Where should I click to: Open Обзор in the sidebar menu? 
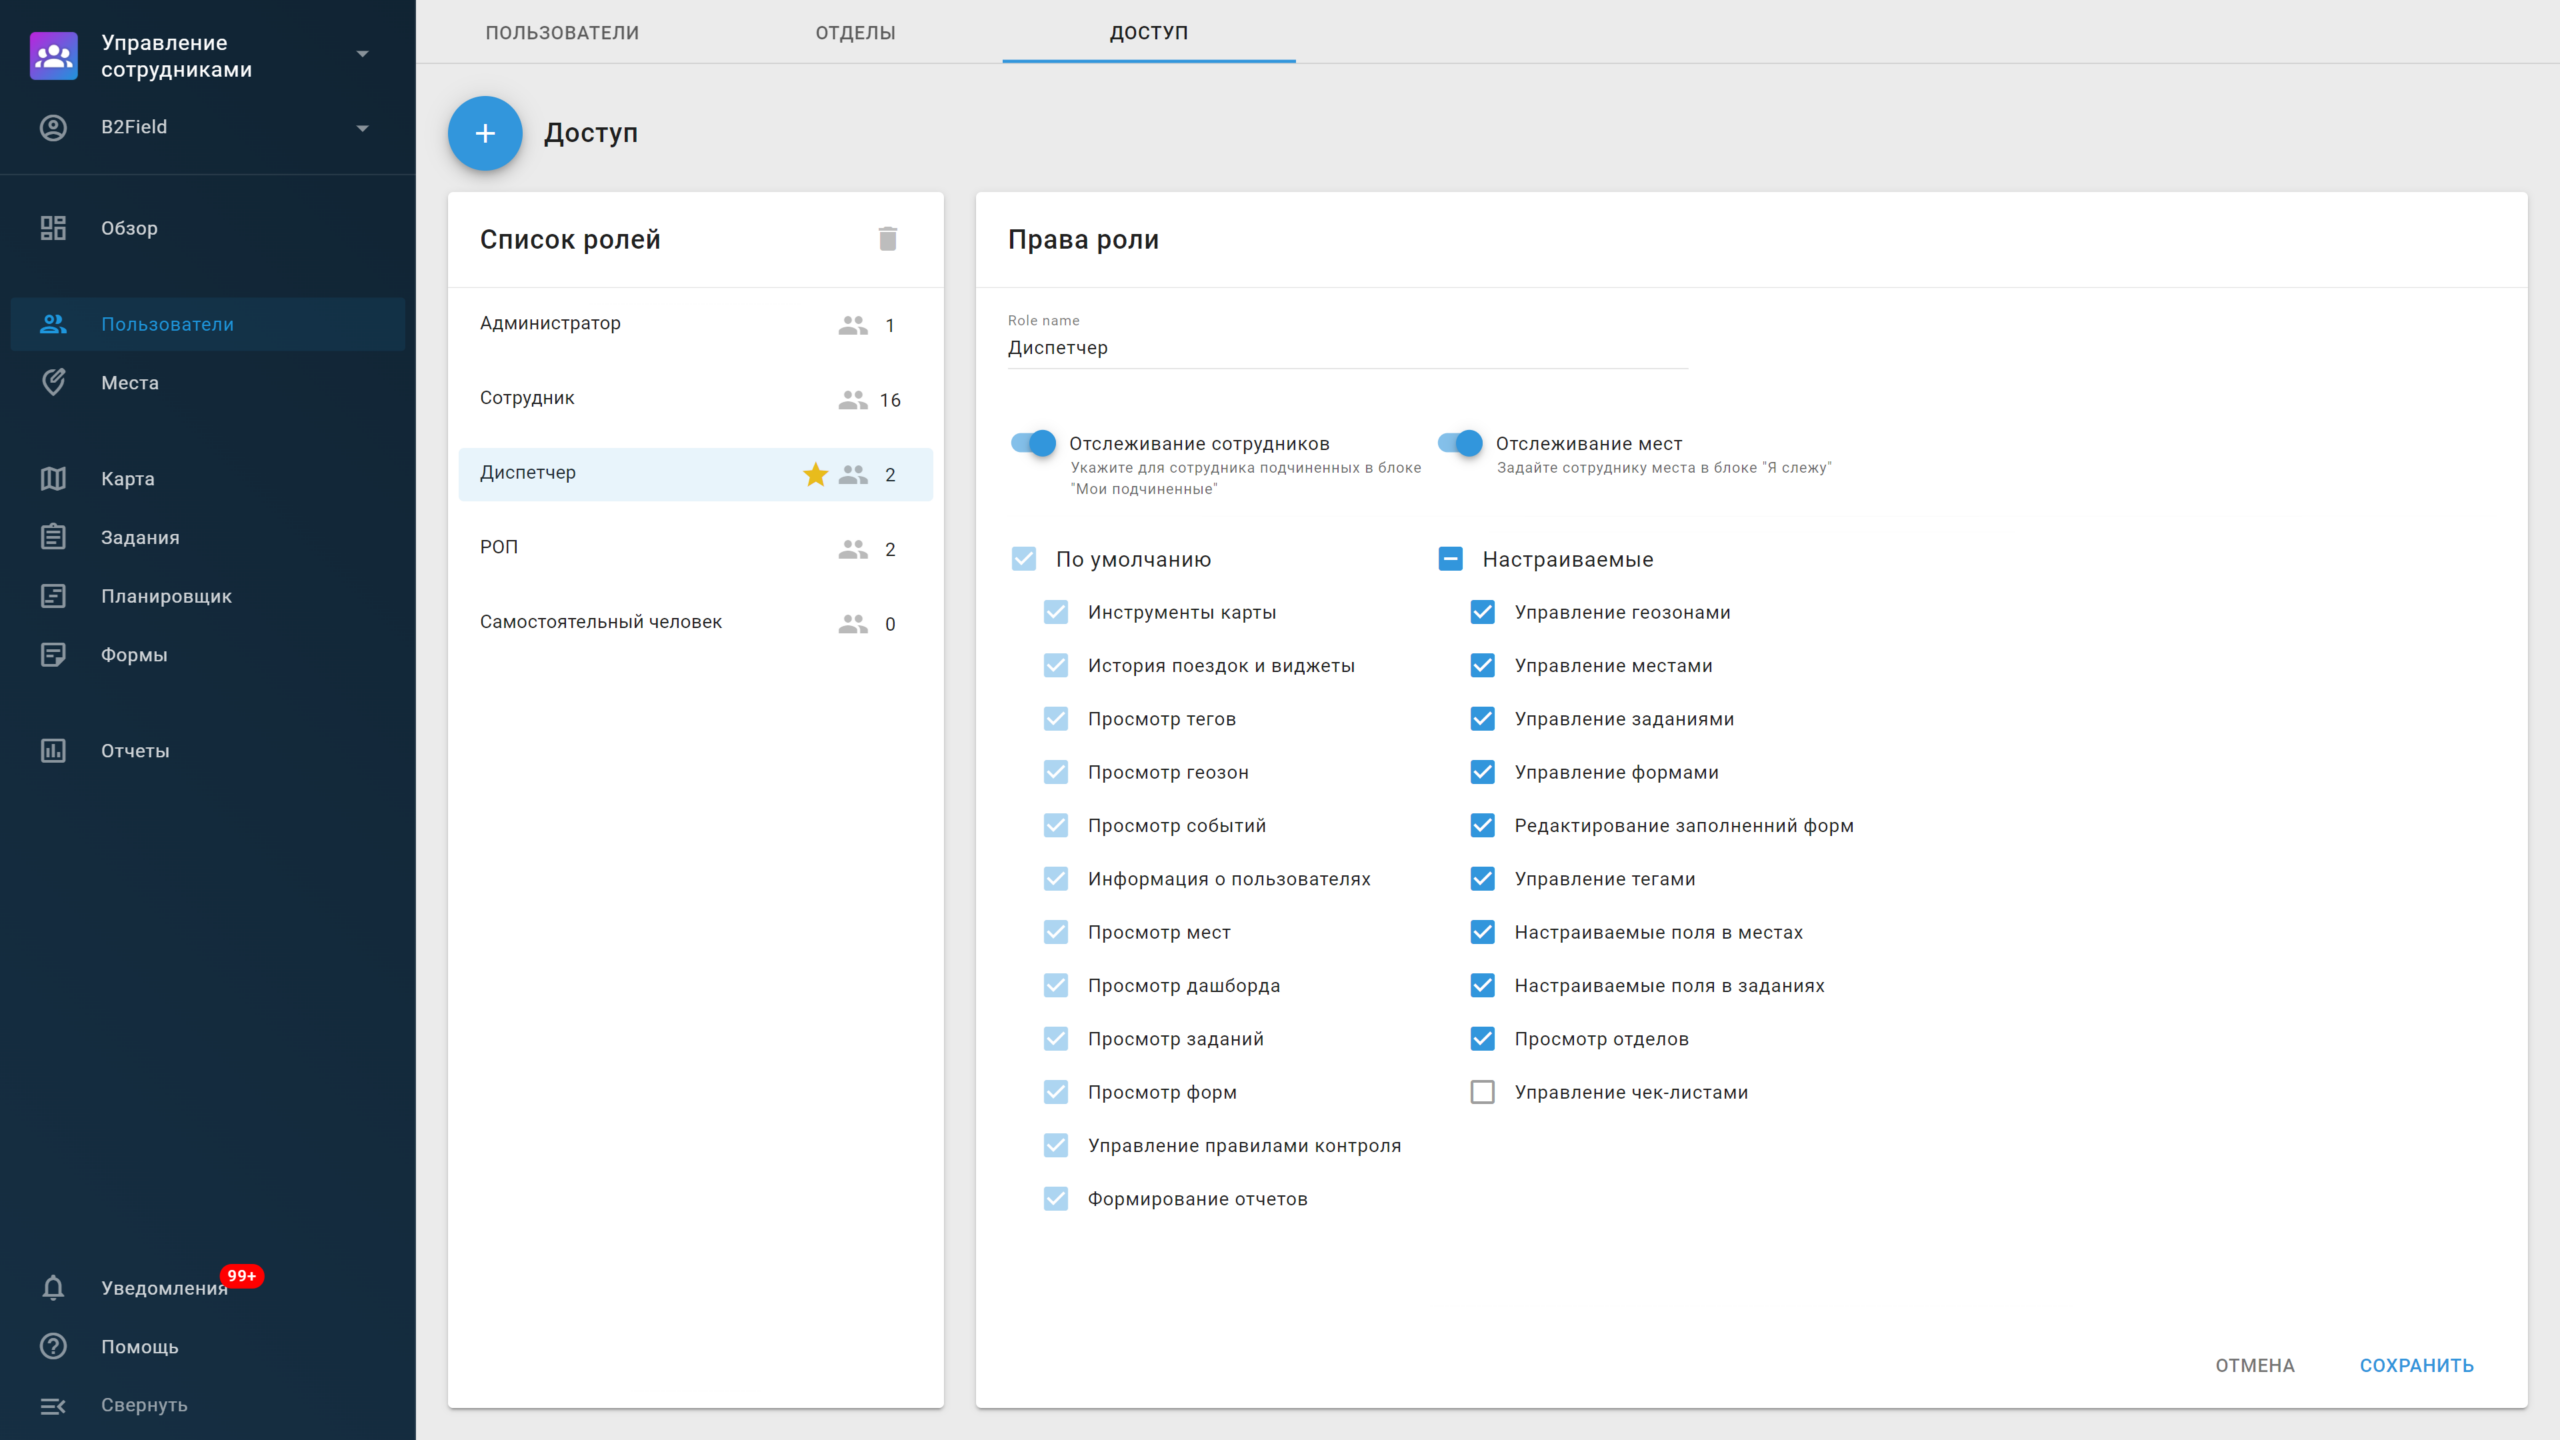coord(207,228)
